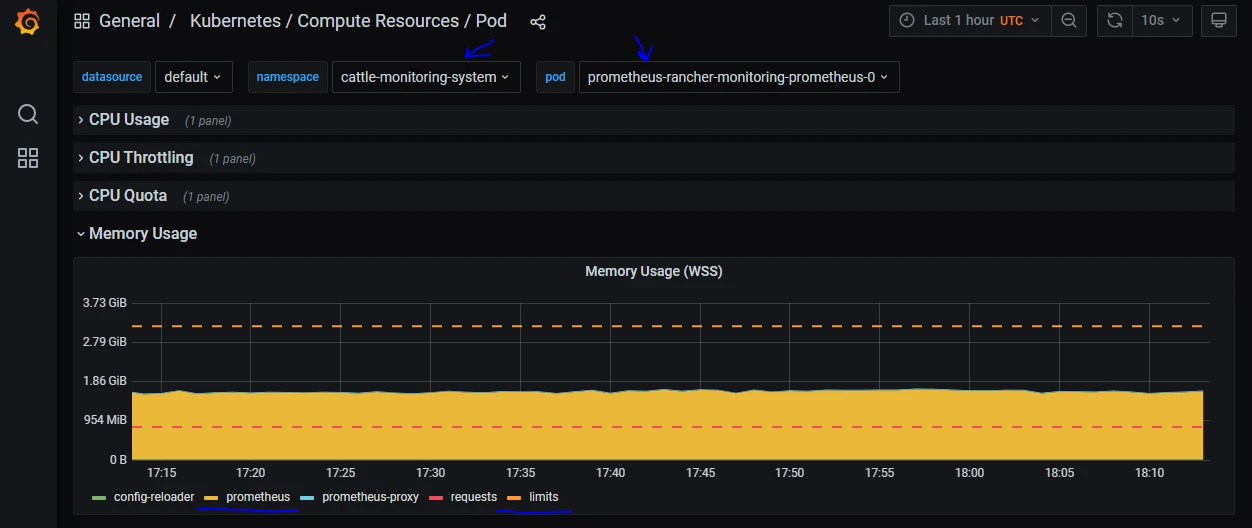
Task: Expand the CPU Quota row
Action: (654, 196)
